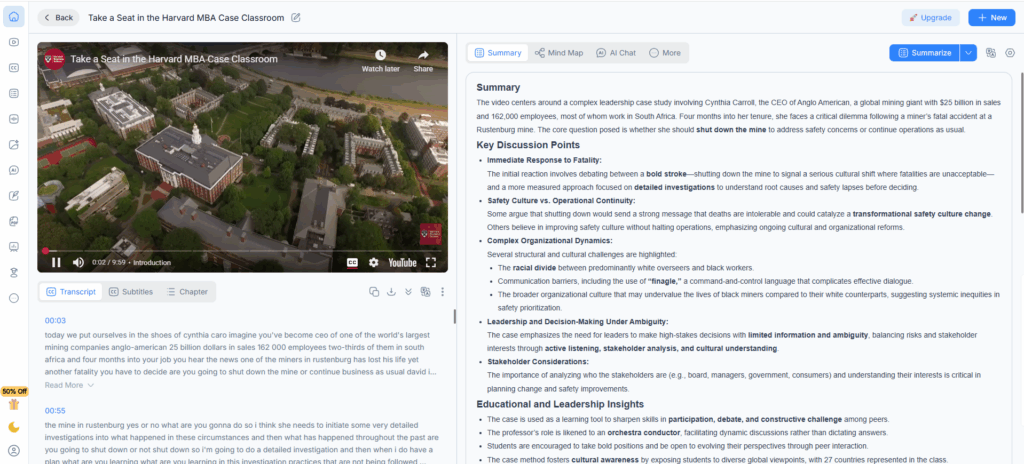
Task: Click 'Stakeholder Considerations:' bullet text
Action: click(537, 361)
